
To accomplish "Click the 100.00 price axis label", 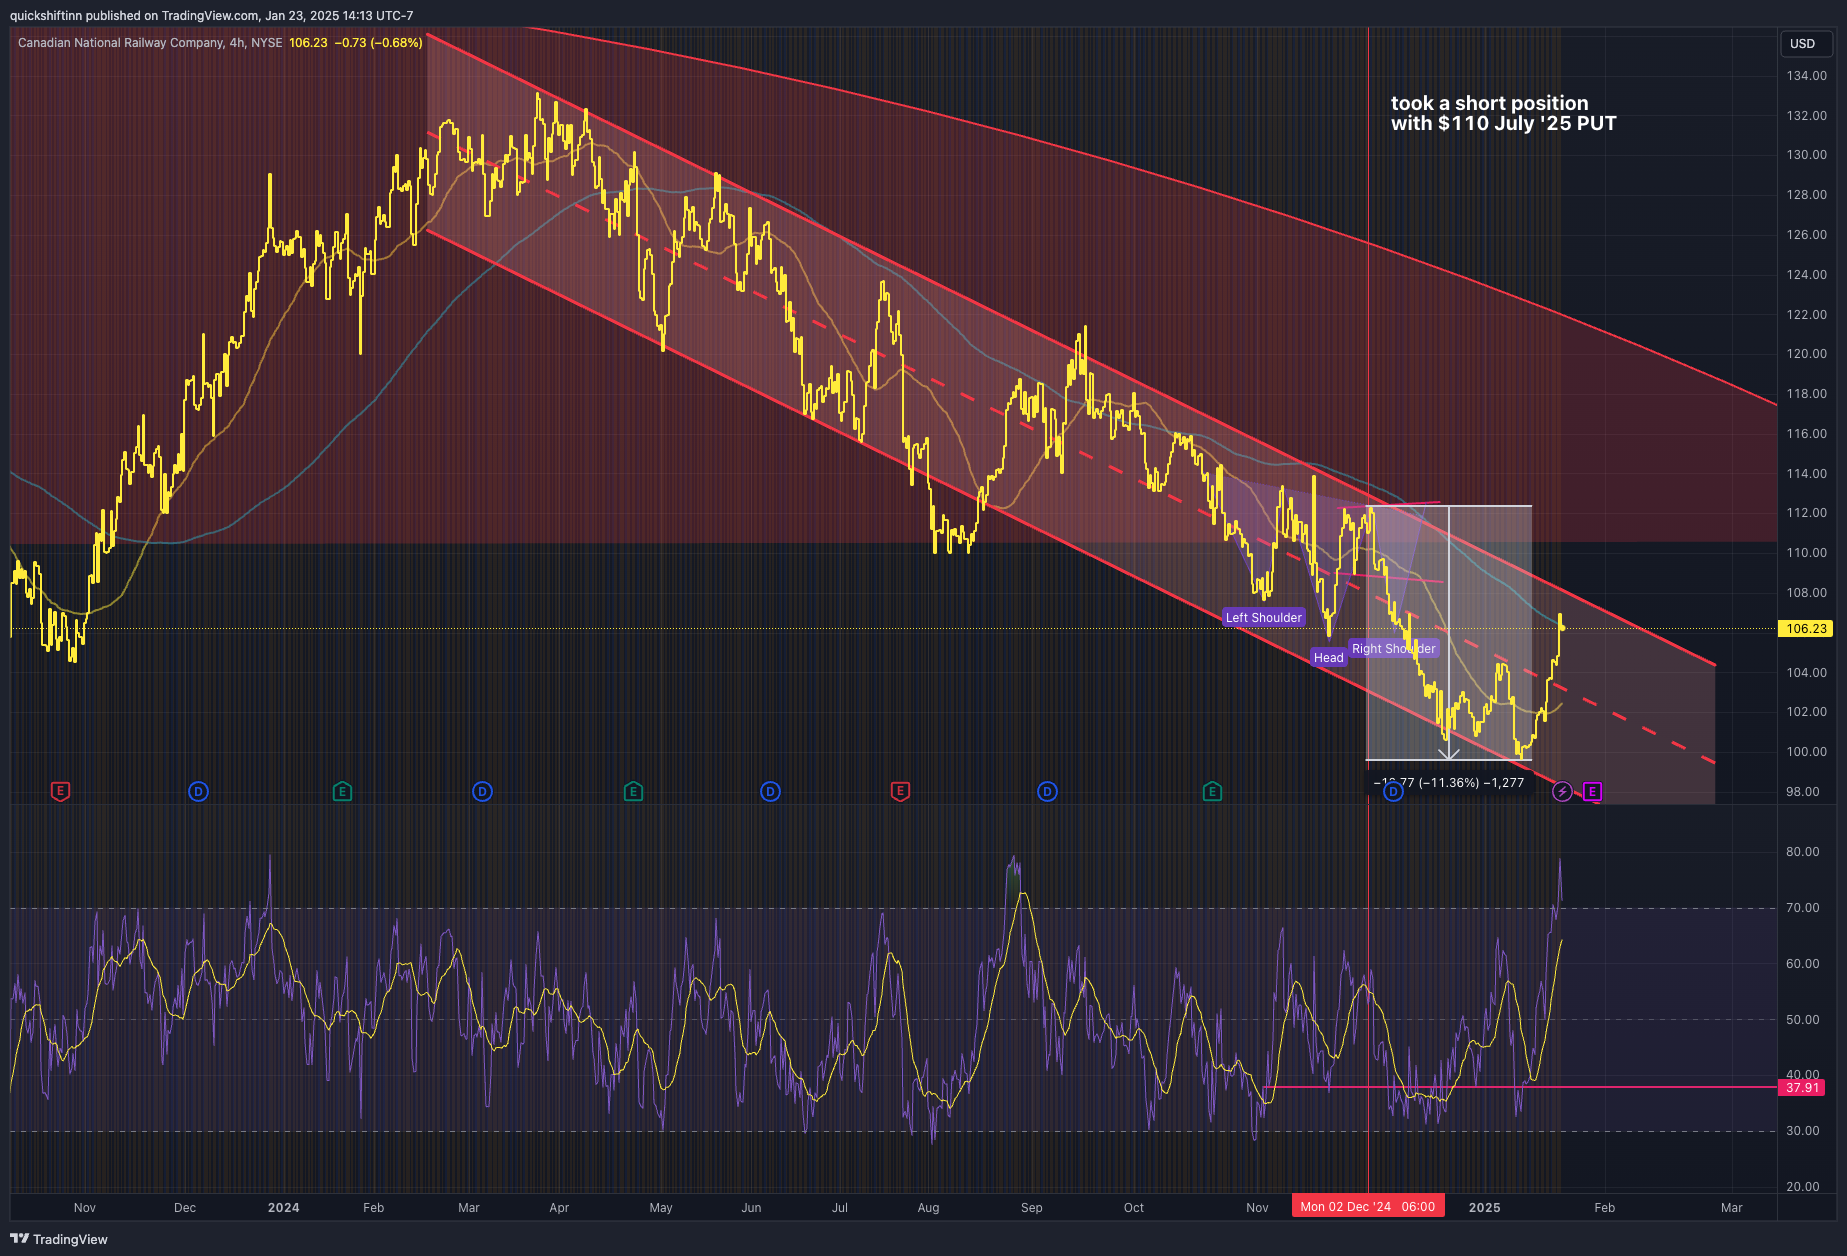I will pyautogui.click(x=1806, y=752).
